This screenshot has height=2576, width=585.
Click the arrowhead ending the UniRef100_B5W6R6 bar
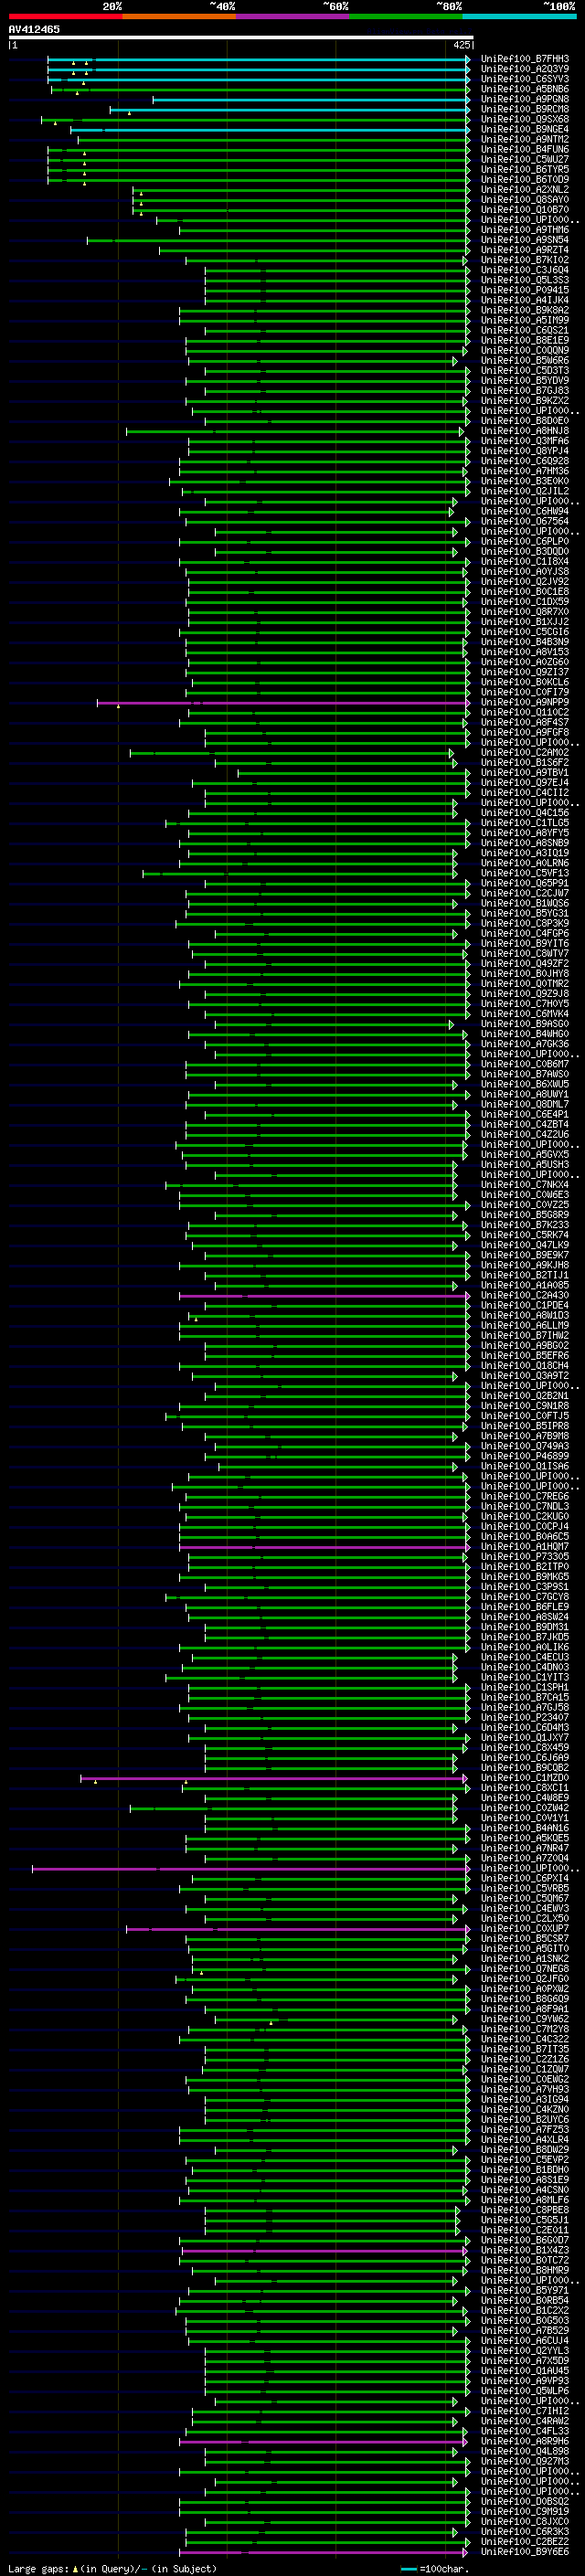[x=455, y=361]
